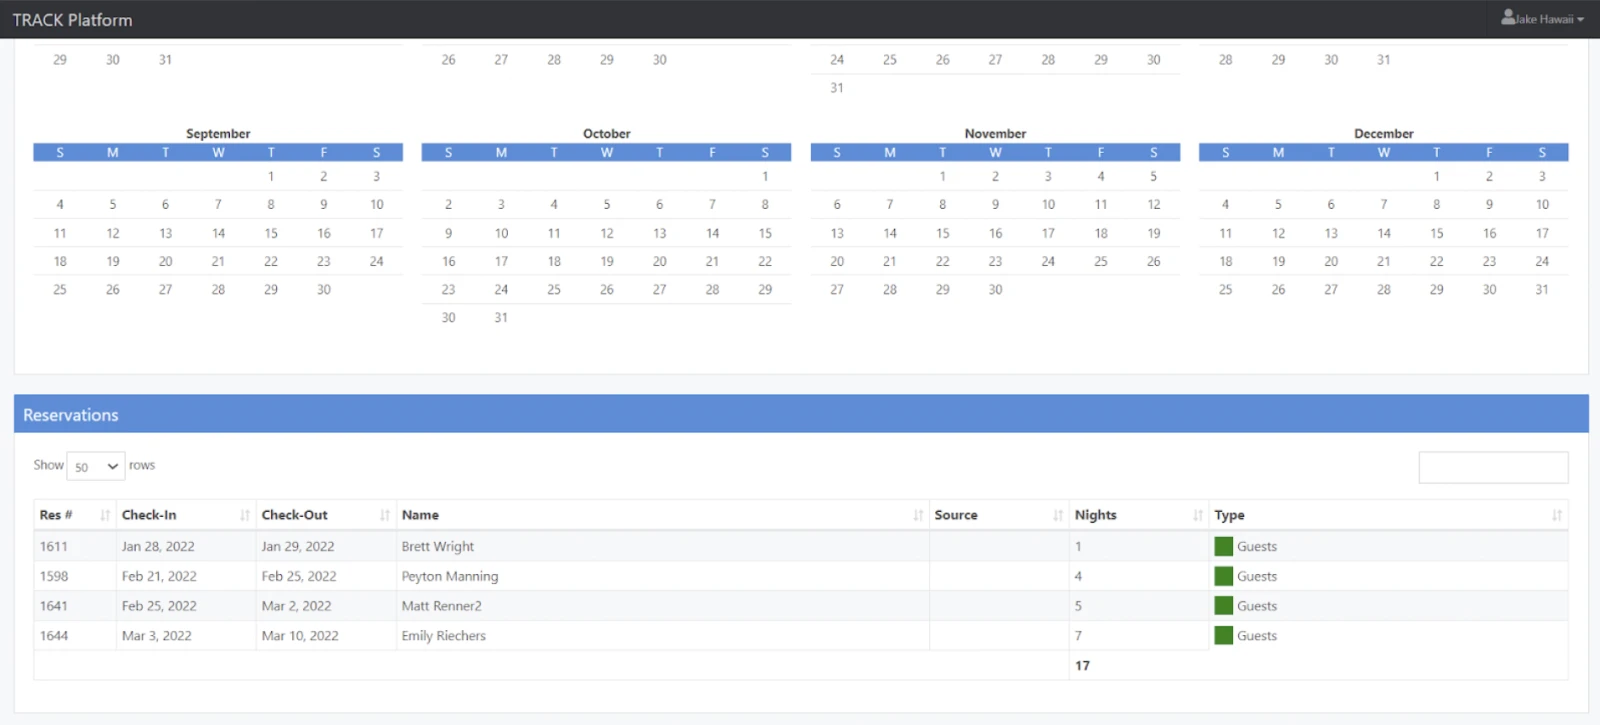The height and width of the screenshot is (725, 1600).
Task: Click the TRACK Platform brand link
Action: tap(72, 20)
